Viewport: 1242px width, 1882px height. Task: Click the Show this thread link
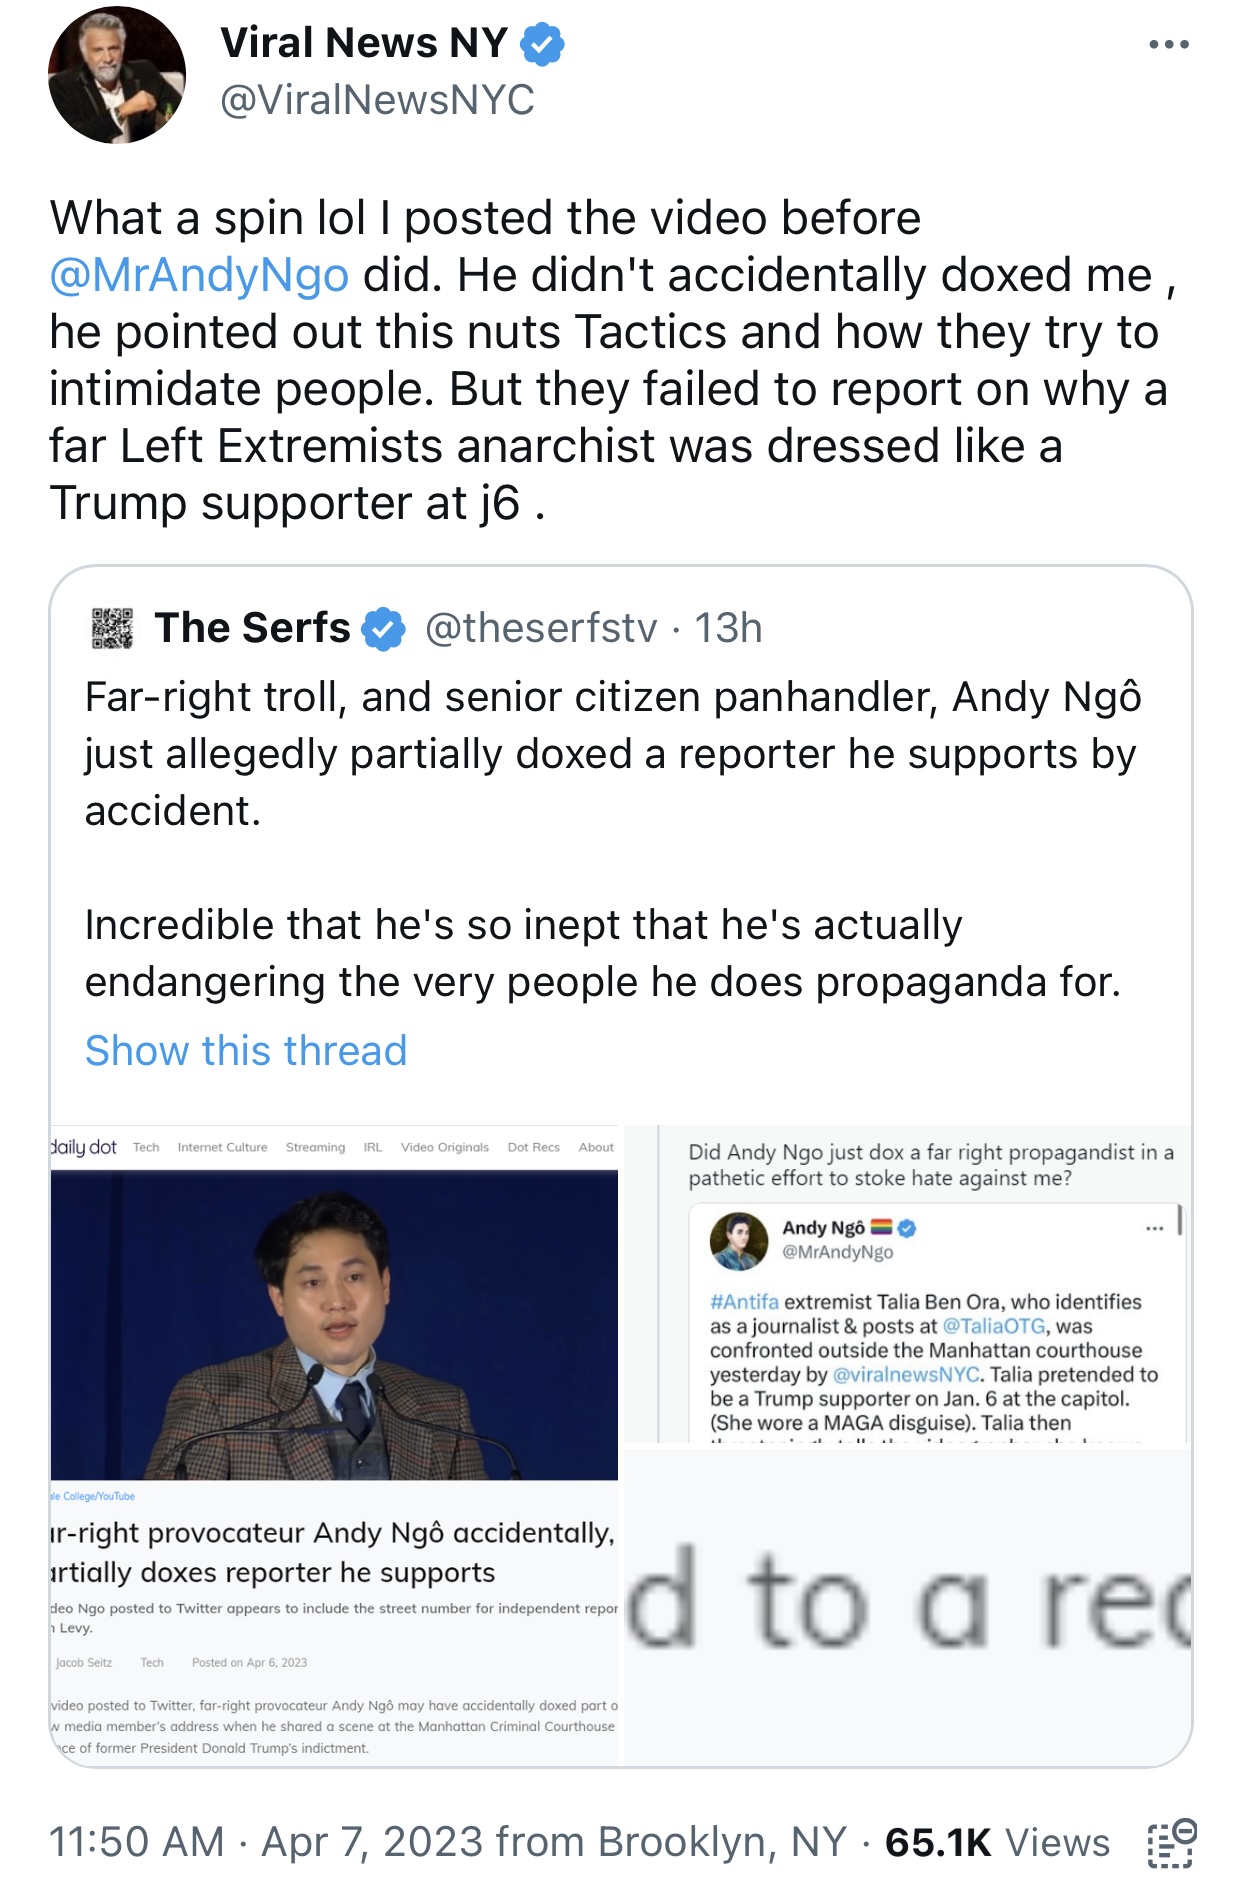246,1051
